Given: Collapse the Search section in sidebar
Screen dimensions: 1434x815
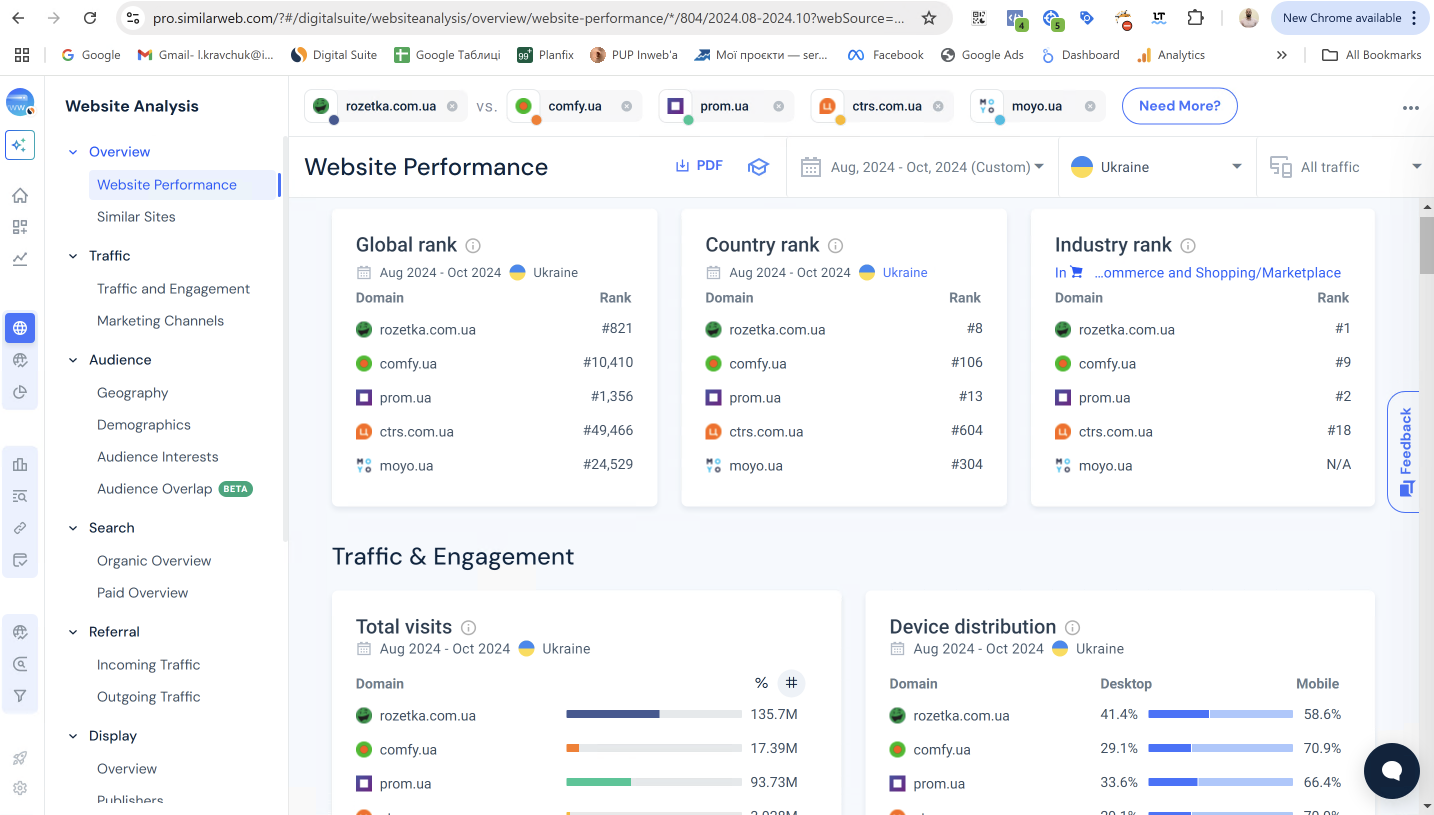Looking at the screenshot, I should tap(73, 528).
